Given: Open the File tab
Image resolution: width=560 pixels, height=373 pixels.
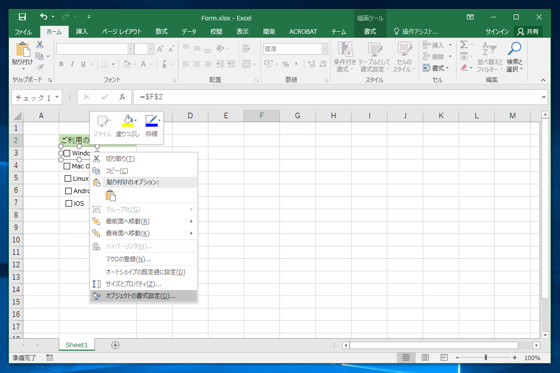Looking at the screenshot, I should pos(23,31).
